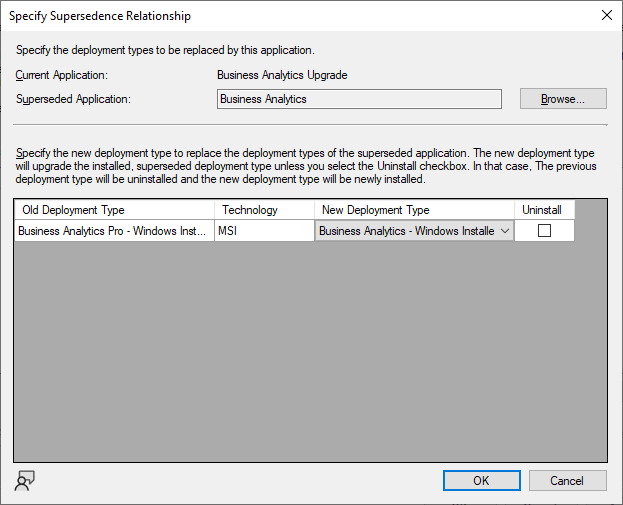
Task: Click the Technology column header
Action: (265, 210)
